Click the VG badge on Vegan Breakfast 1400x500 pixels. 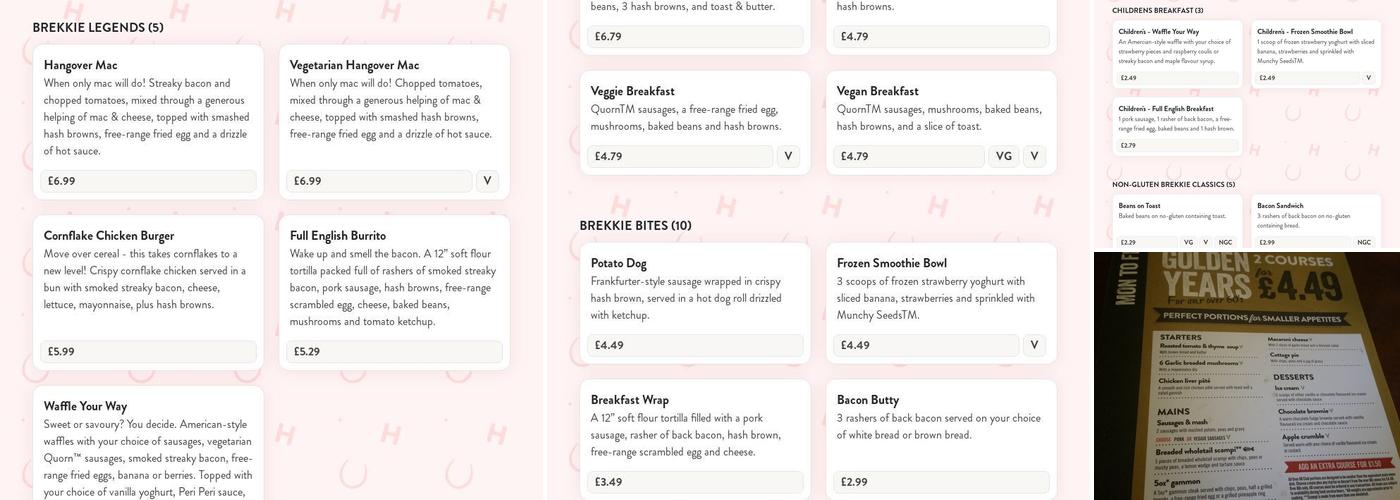(1004, 156)
